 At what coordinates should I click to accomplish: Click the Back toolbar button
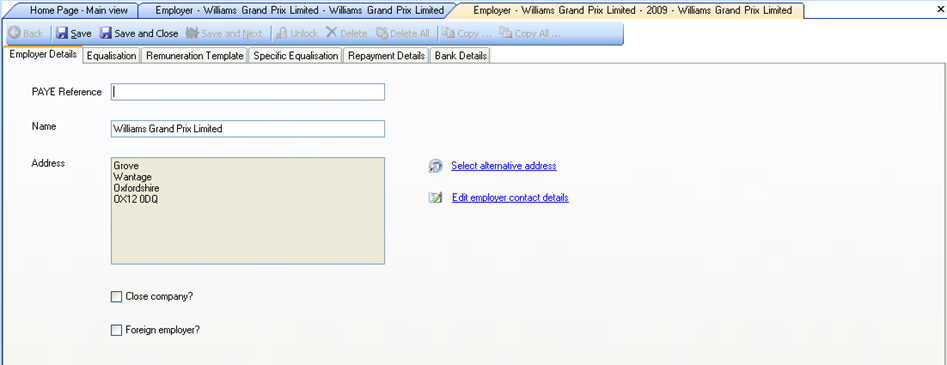25,33
